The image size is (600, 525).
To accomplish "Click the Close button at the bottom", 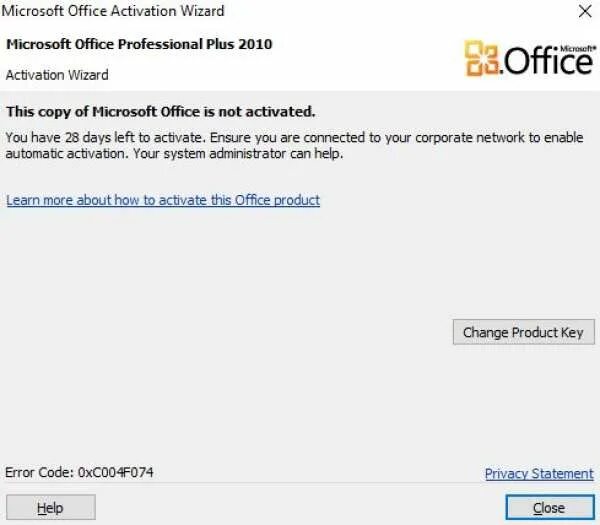I will pyautogui.click(x=549, y=508).
